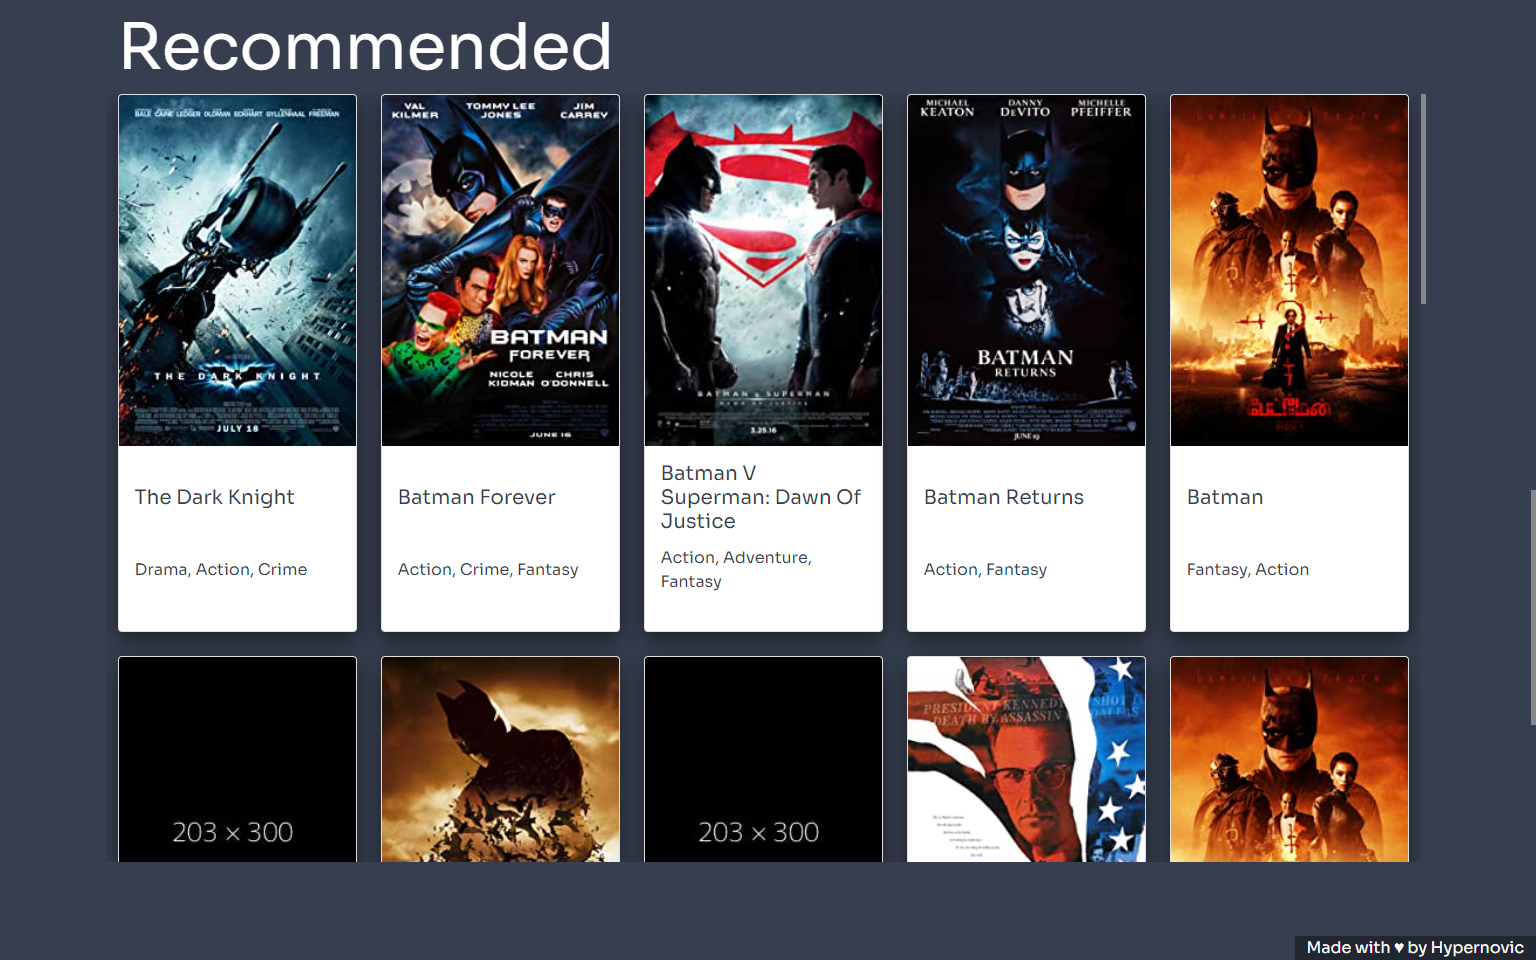Screen dimensions: 1536x960
Task: Click the second 203 × 300 placeholder image
Action: (x=763, y=758)
